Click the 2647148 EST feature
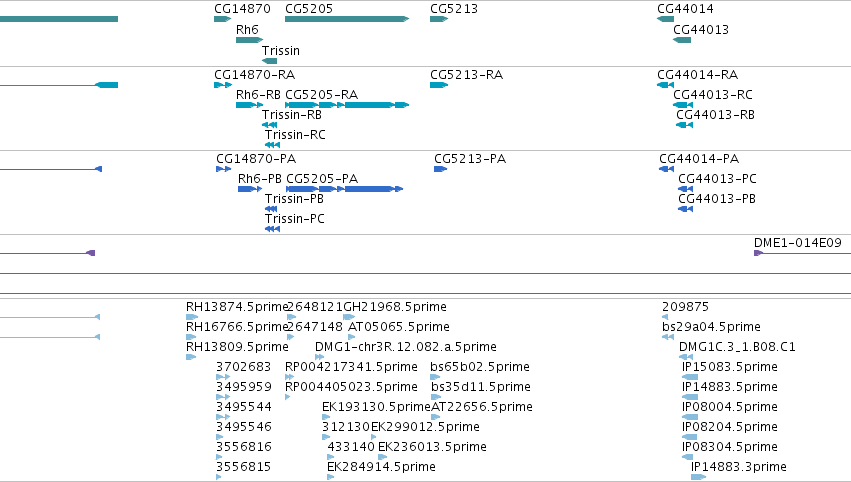 coord(290,337)
